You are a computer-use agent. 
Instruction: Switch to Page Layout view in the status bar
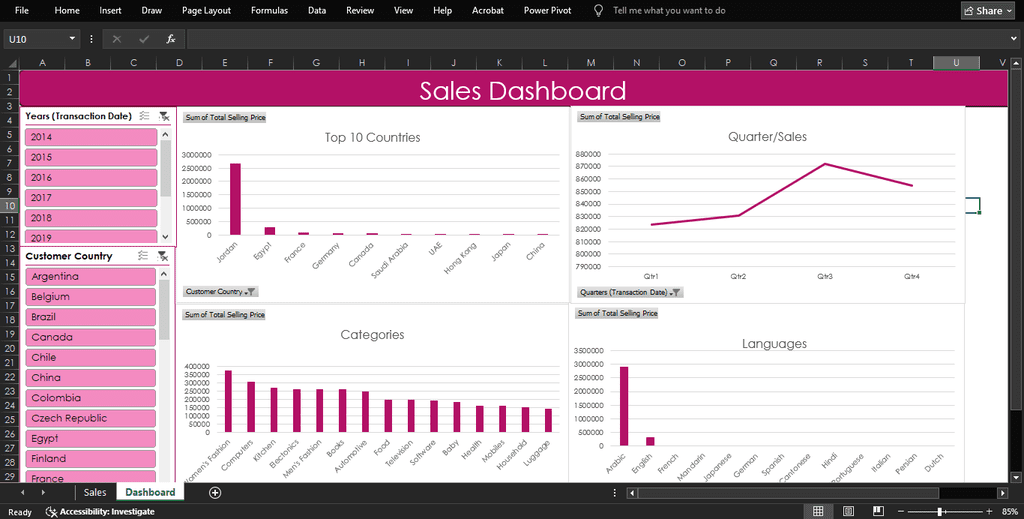coord(847,511)
